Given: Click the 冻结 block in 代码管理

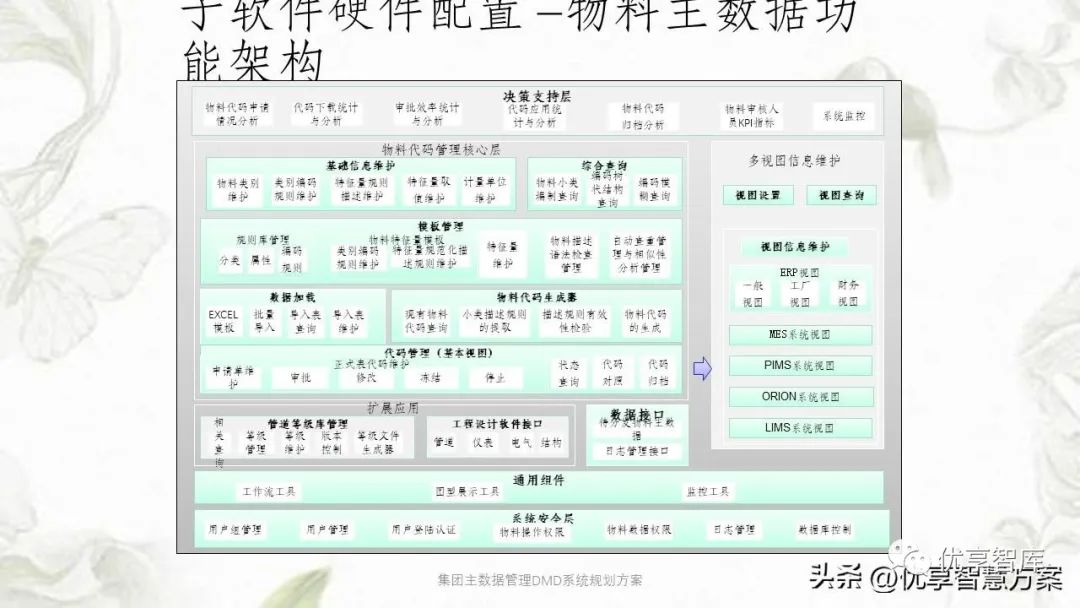Looking at the screenshot, I should coord(430,378).
